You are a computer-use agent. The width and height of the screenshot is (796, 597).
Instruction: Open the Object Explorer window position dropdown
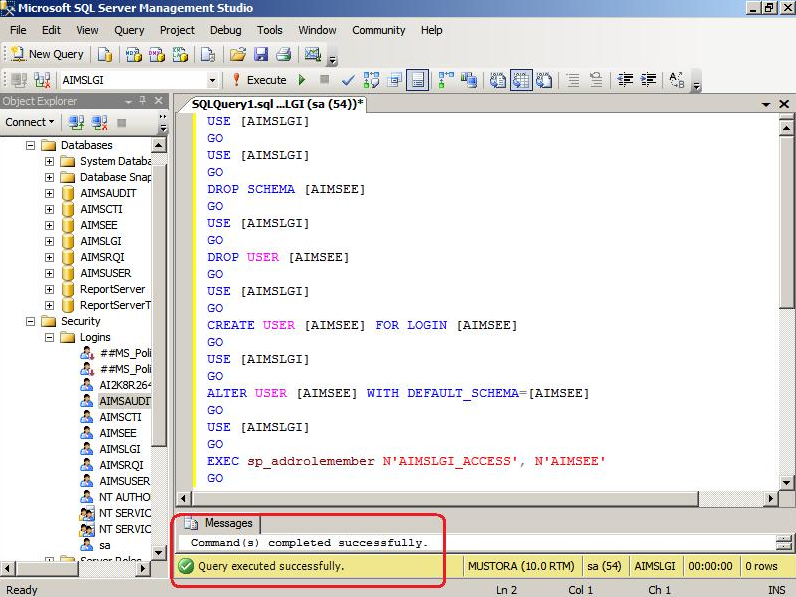128,102
